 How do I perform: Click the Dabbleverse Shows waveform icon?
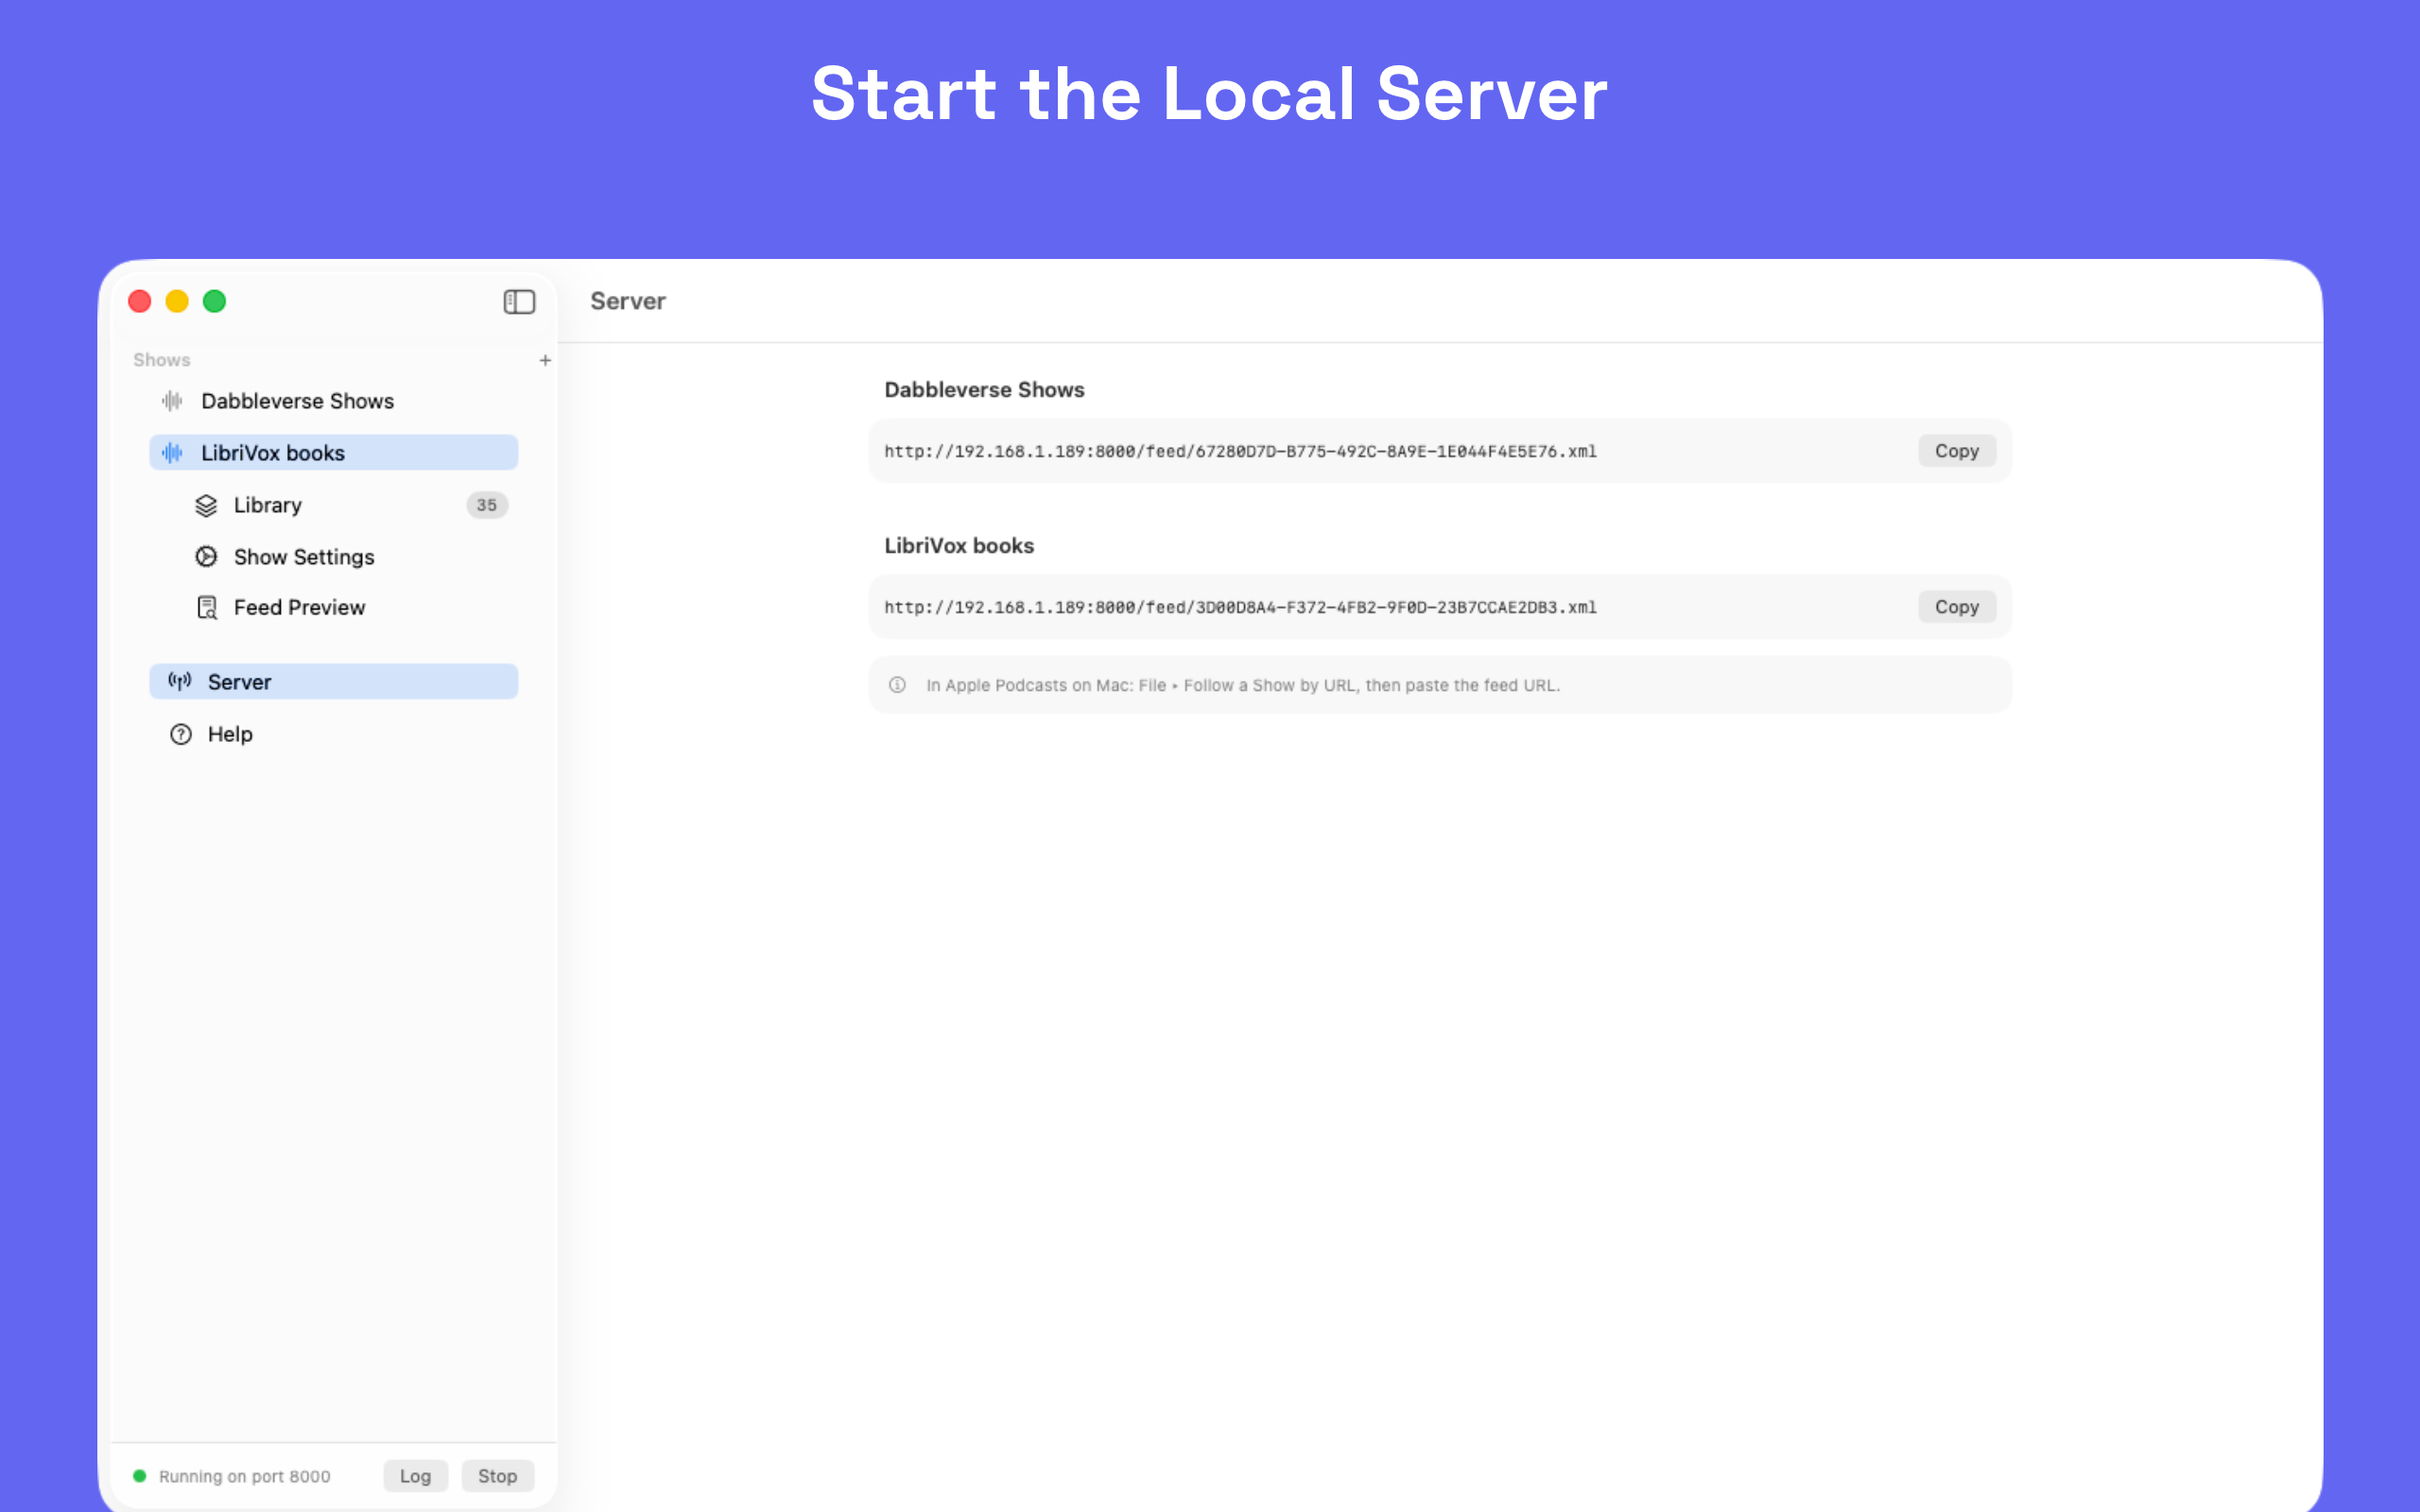172,401
